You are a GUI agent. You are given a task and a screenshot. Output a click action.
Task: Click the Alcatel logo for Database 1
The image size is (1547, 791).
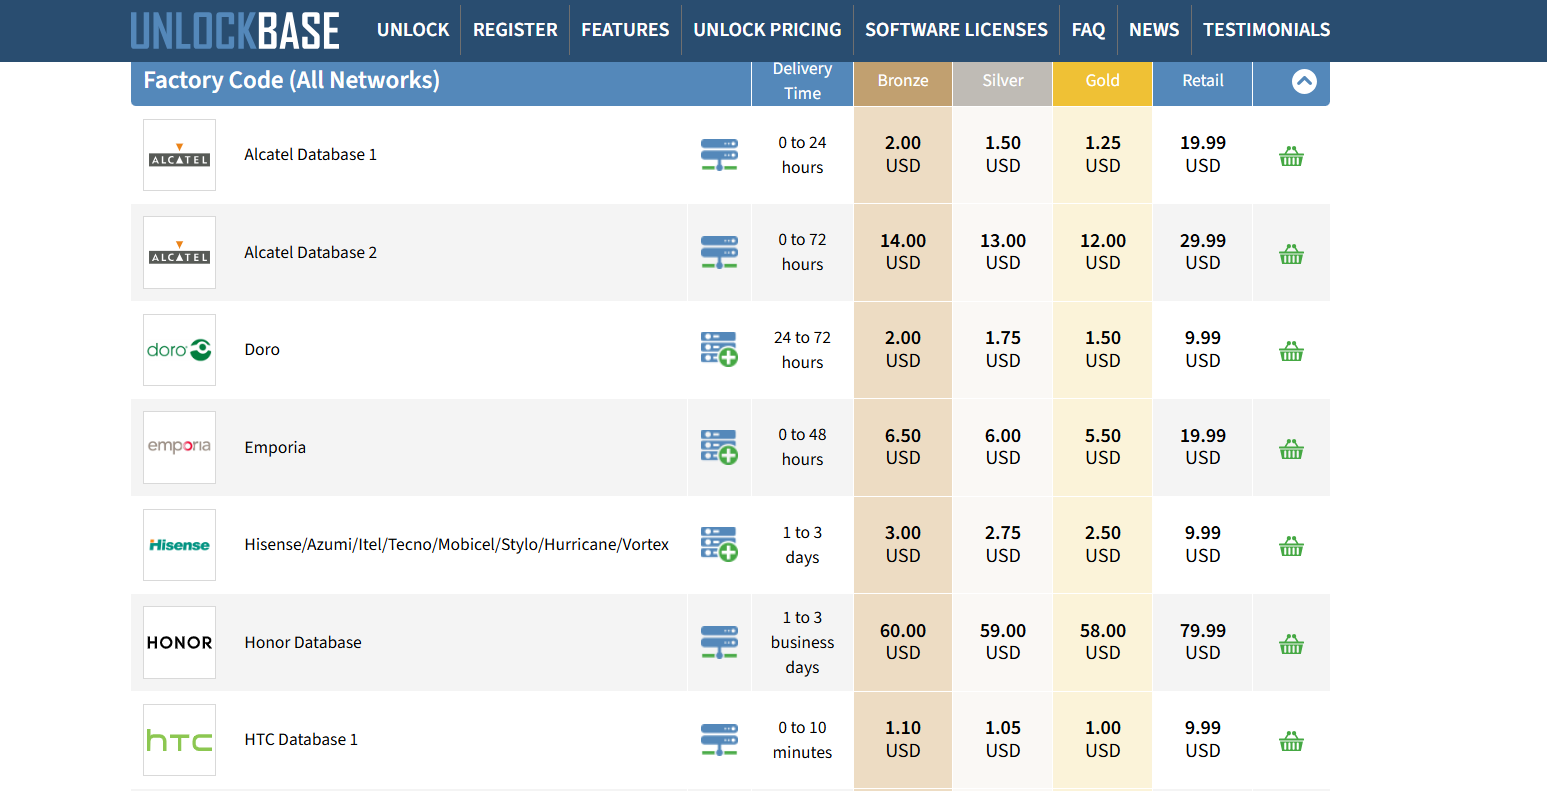(x=179, y=155)
